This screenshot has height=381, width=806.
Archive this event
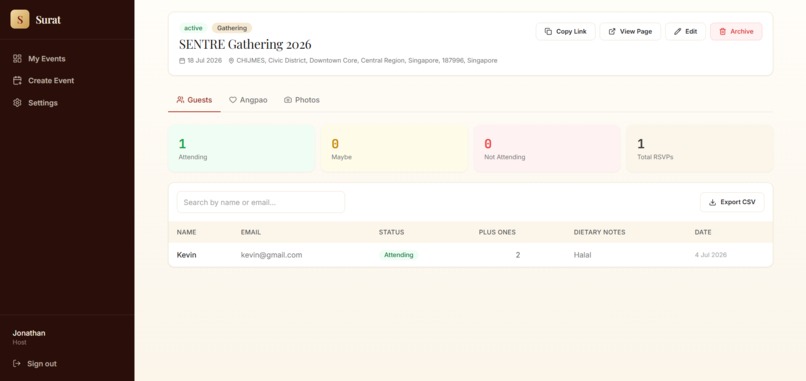(736, 31)
